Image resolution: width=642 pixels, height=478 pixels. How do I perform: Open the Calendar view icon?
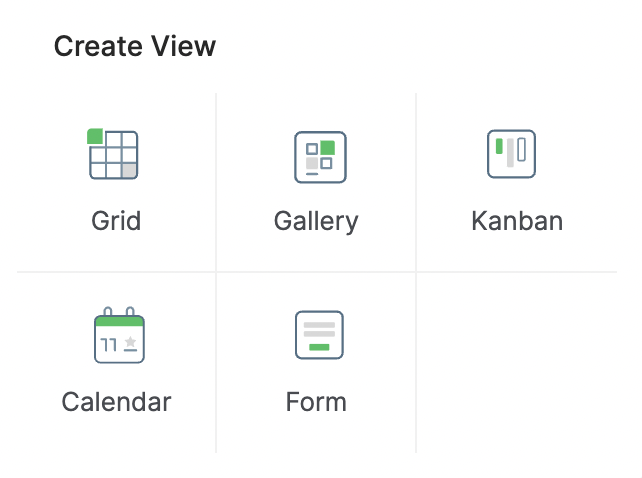pos(119,337)
